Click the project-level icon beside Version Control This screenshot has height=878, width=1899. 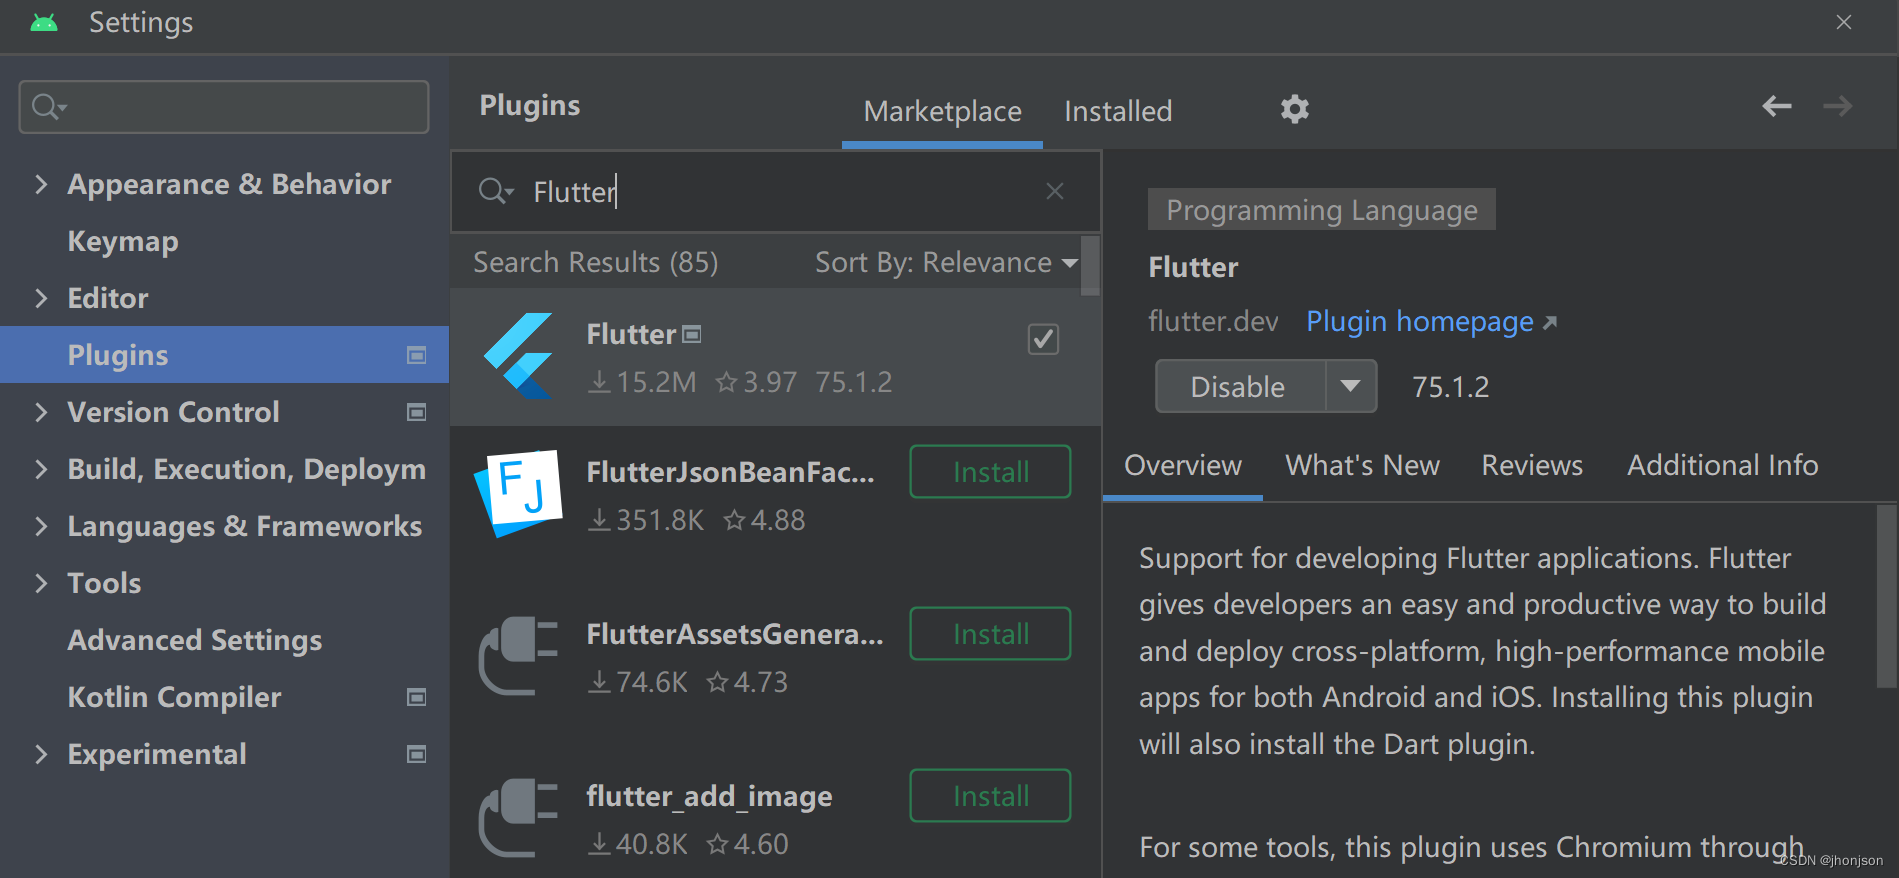pos(417,412)
